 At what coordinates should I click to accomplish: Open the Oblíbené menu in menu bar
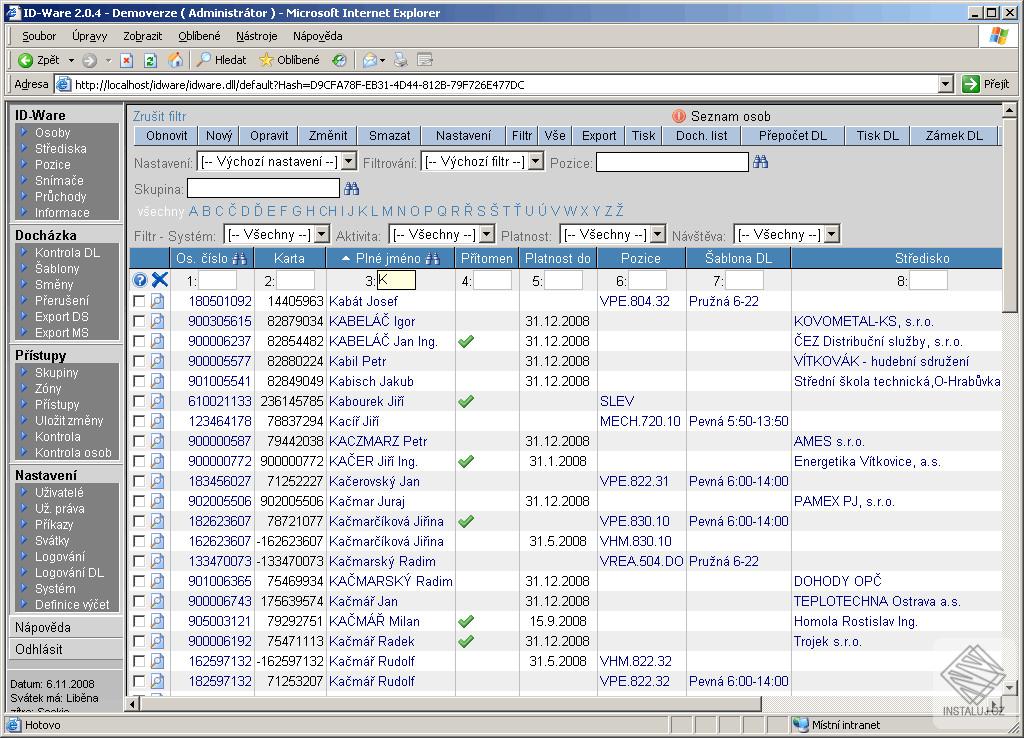(200, 36)
